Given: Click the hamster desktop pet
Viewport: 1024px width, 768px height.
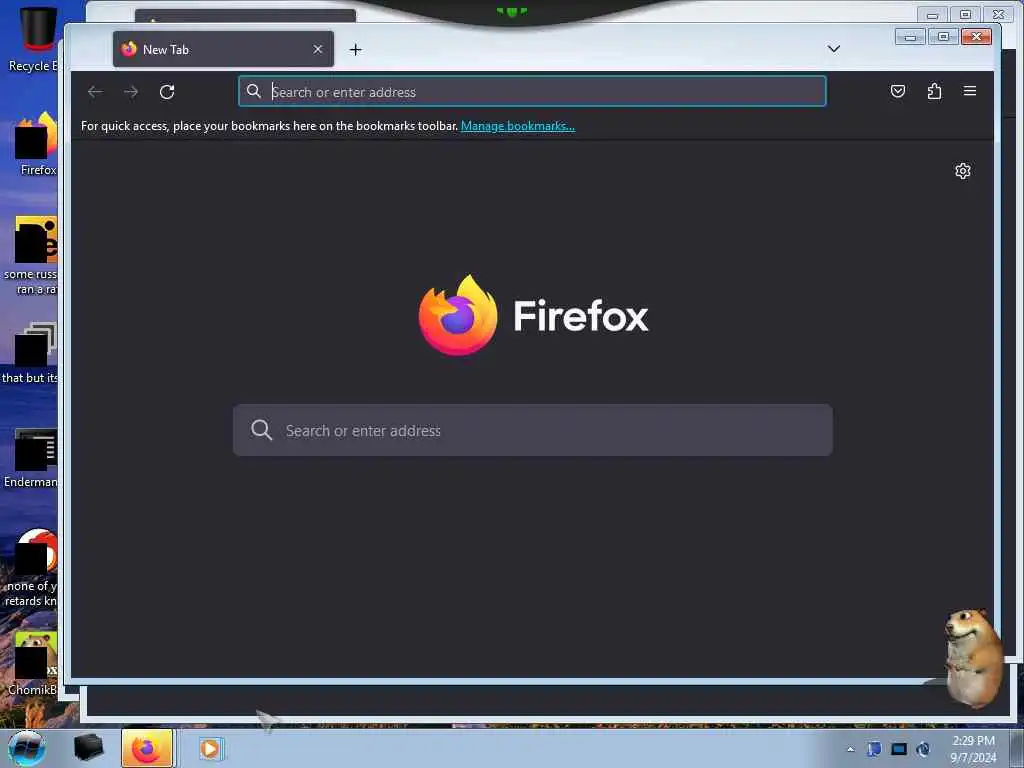Looking at the screenshot, I should click(972, 656).
